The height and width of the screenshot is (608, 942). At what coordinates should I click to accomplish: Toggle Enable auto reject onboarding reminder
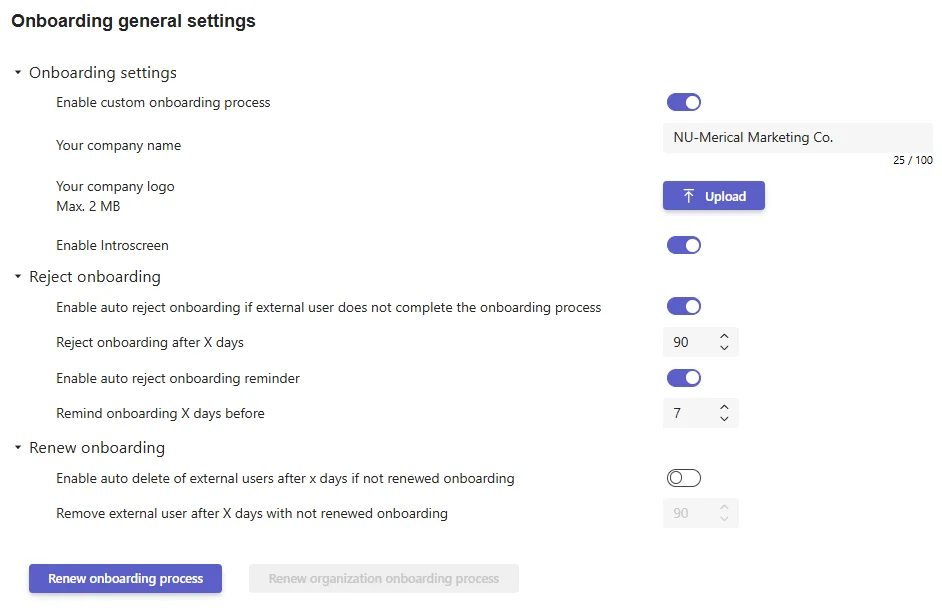point(684,378)
